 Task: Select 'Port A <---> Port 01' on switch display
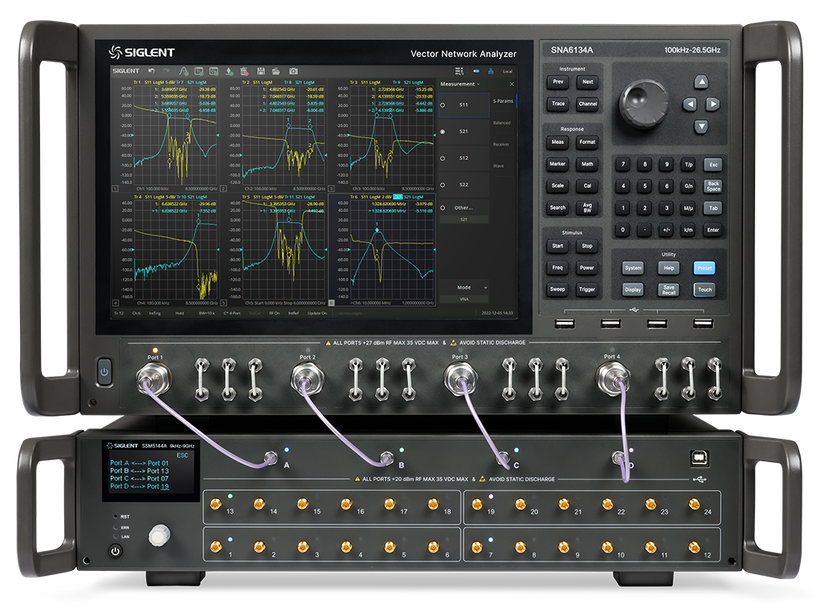click(x=139, y=463)
